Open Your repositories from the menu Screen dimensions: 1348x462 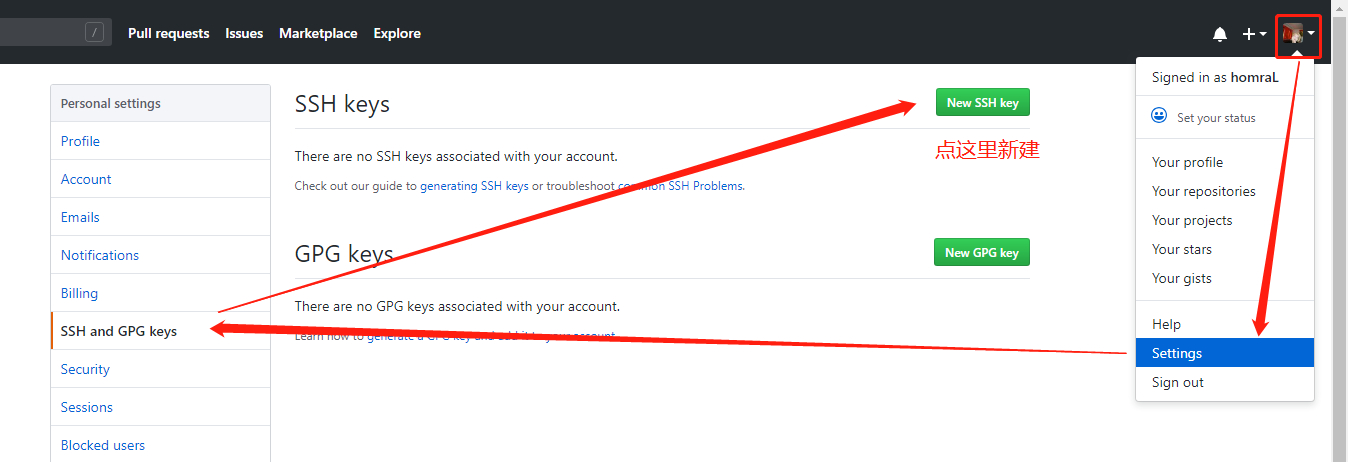tap(1203, 191)
